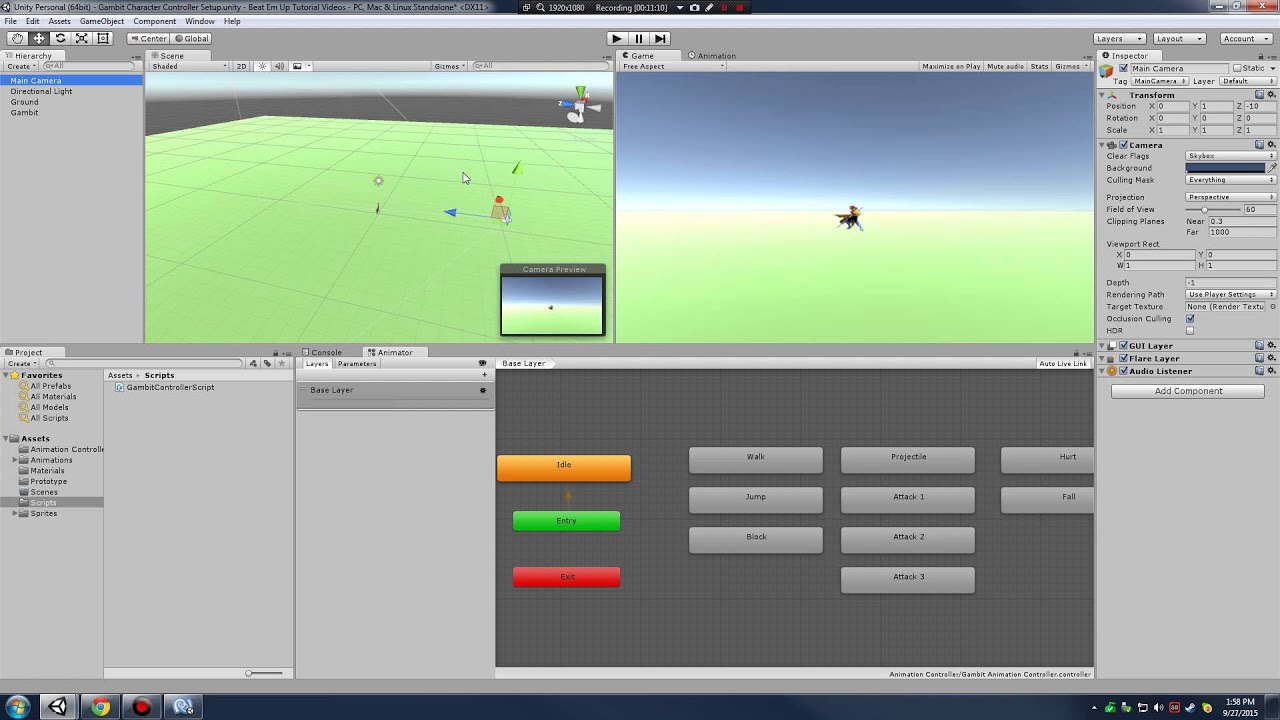Image resolution: width=1280 pixels, height=720 pixels.
Task: Open the Component menu
Action: pos(154,21)
